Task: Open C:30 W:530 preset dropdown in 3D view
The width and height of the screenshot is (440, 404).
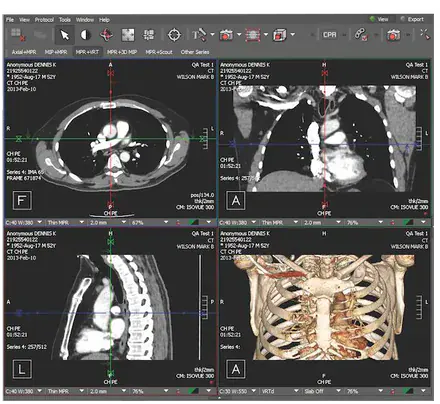Action: (238, 391)
